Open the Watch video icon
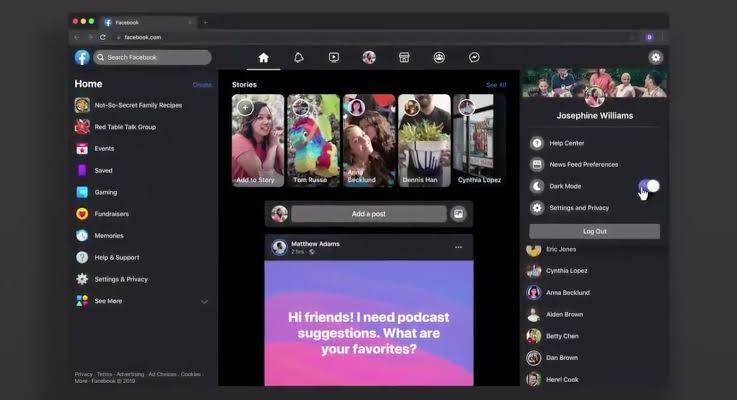Viewport: 737px width, 400px height. pos(334,58)
